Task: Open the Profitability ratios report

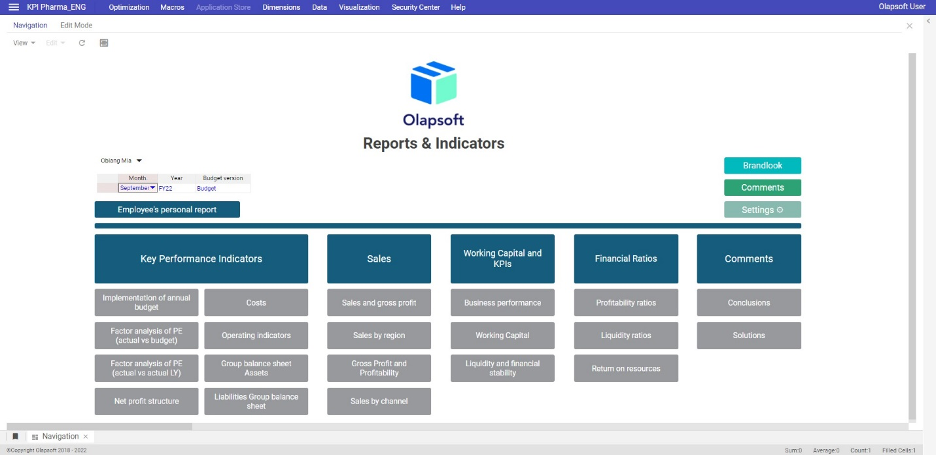Action: [x=626, y=303]
